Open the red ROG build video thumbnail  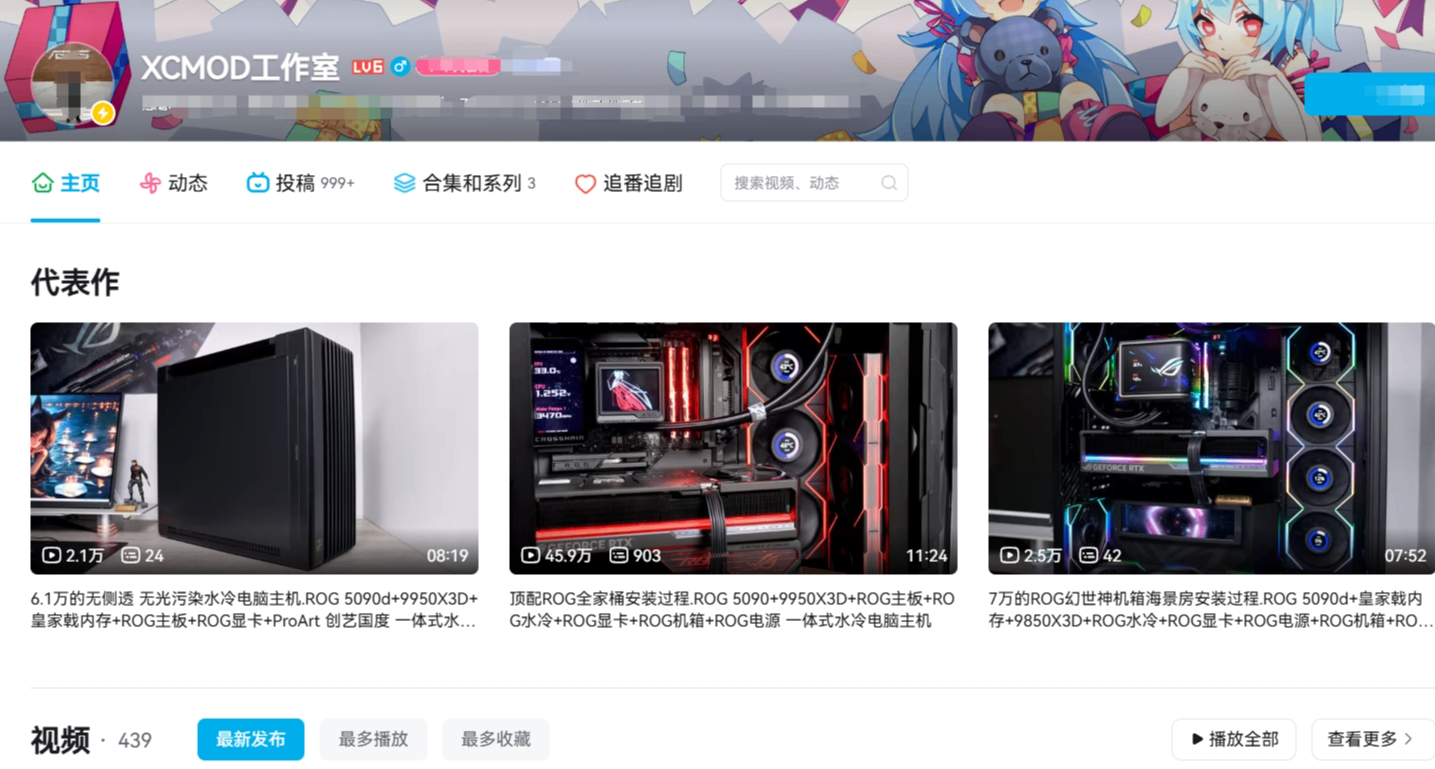[x=733, y=448]
